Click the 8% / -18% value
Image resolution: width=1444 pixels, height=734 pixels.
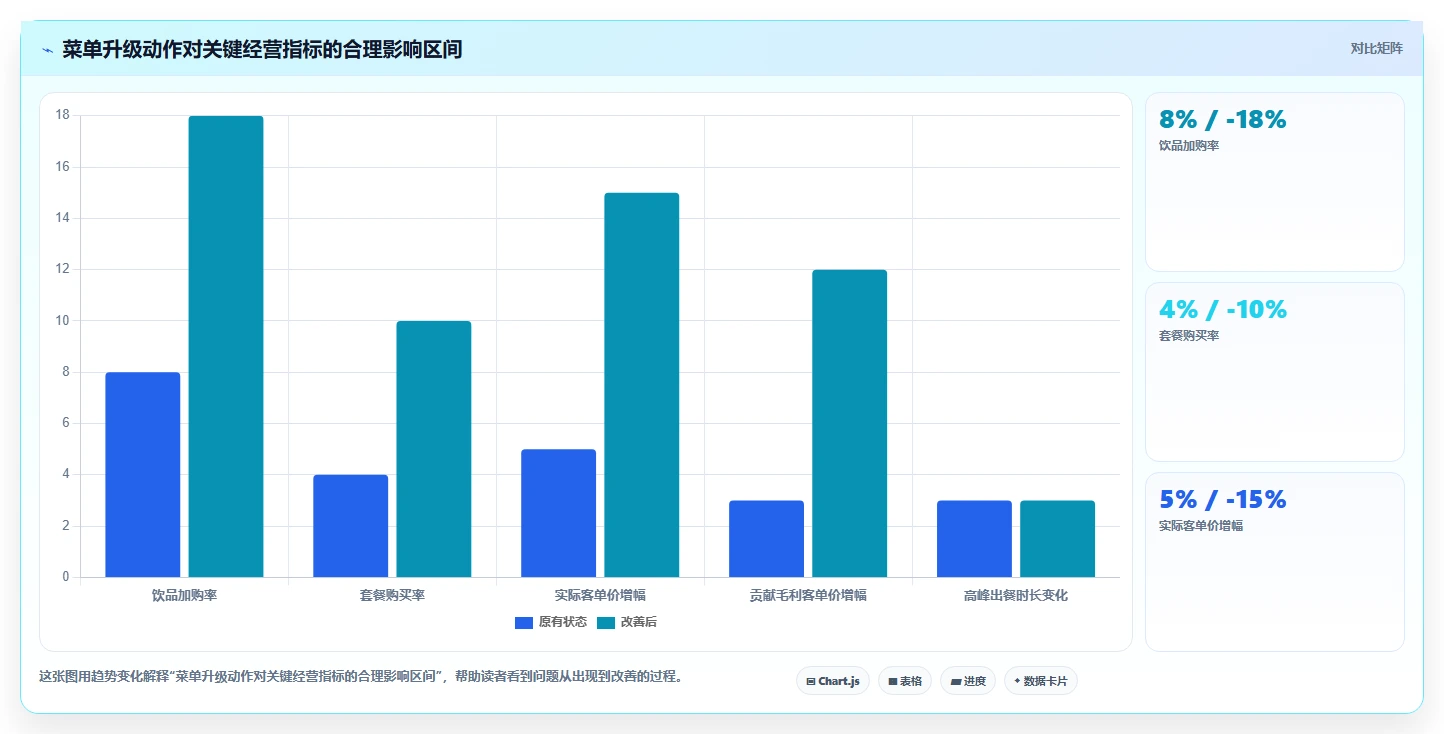click(x=1222, y=120)
